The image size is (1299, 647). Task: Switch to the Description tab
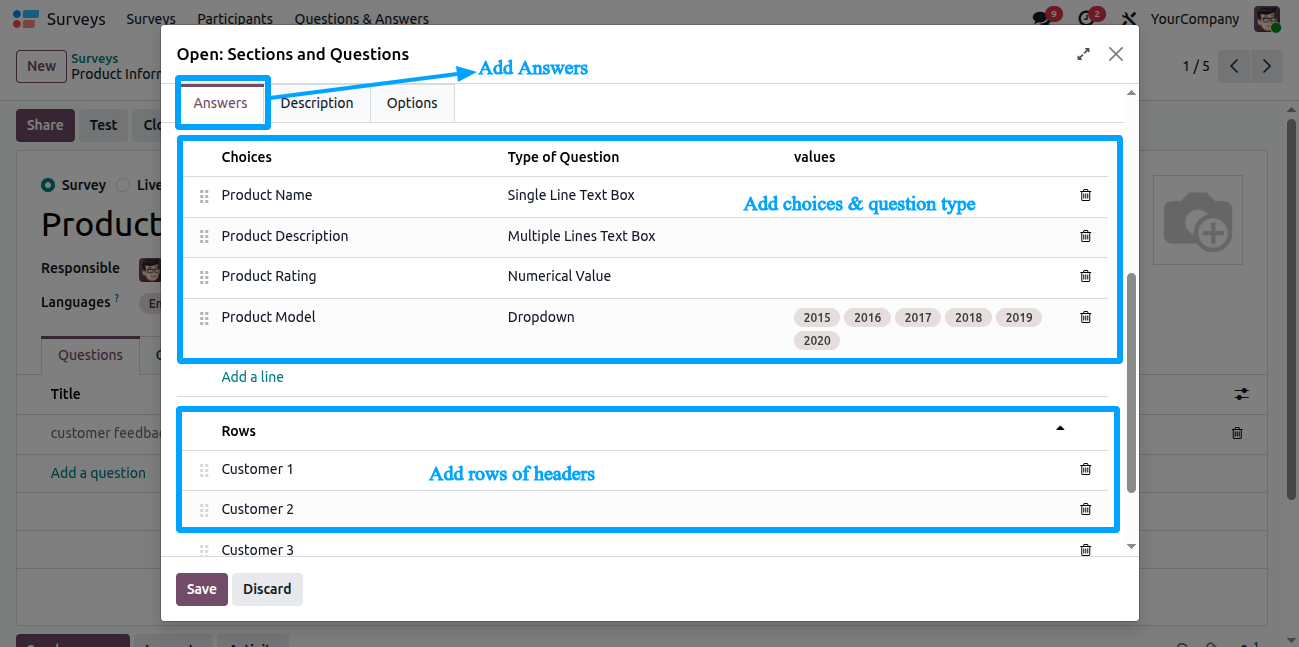pos(317,103)
